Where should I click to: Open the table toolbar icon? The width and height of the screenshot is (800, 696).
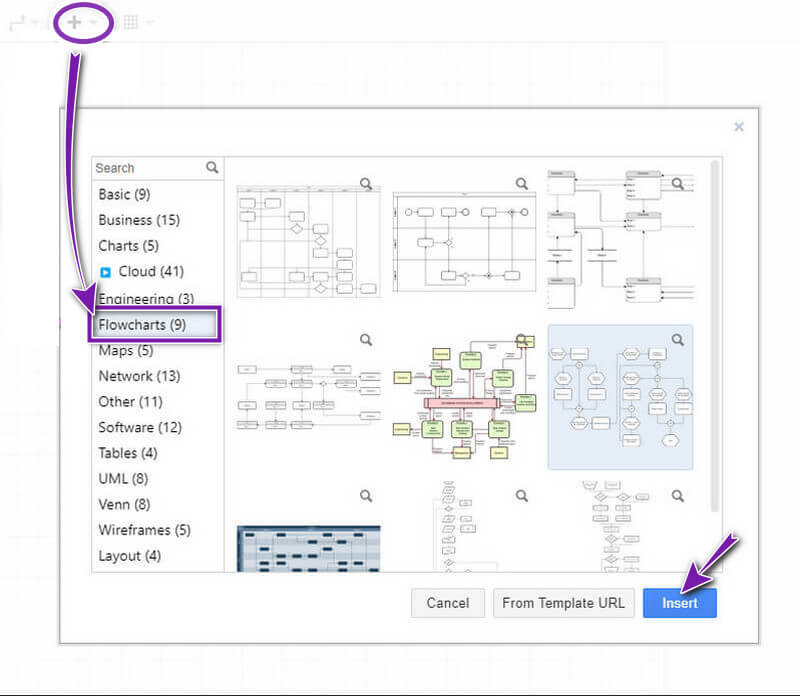click(x=131, y=22)
